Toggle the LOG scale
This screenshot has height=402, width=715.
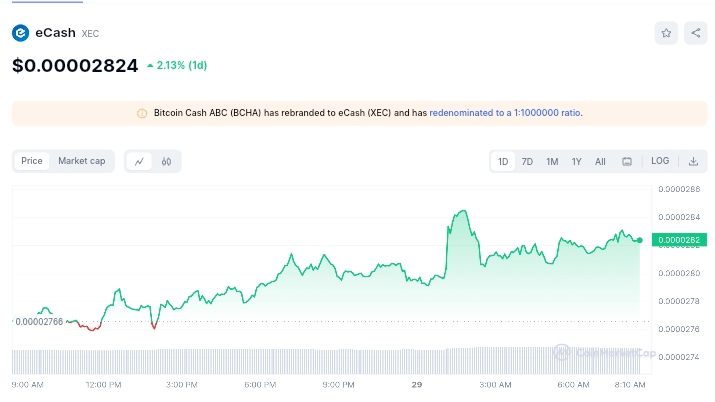coord(660,161)
